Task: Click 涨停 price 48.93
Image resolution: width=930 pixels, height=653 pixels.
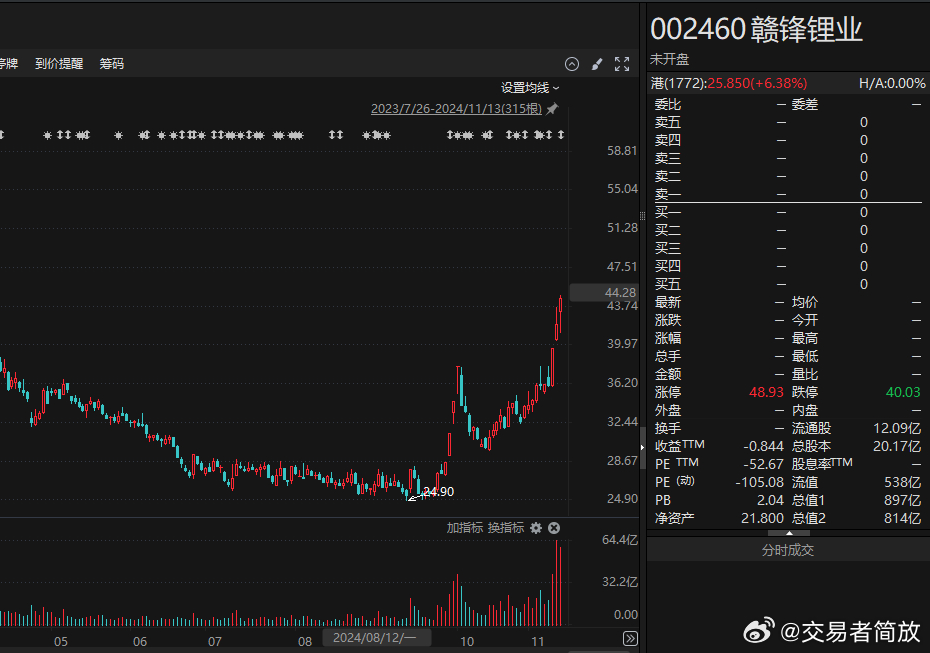Action: (x=766, y=392)
